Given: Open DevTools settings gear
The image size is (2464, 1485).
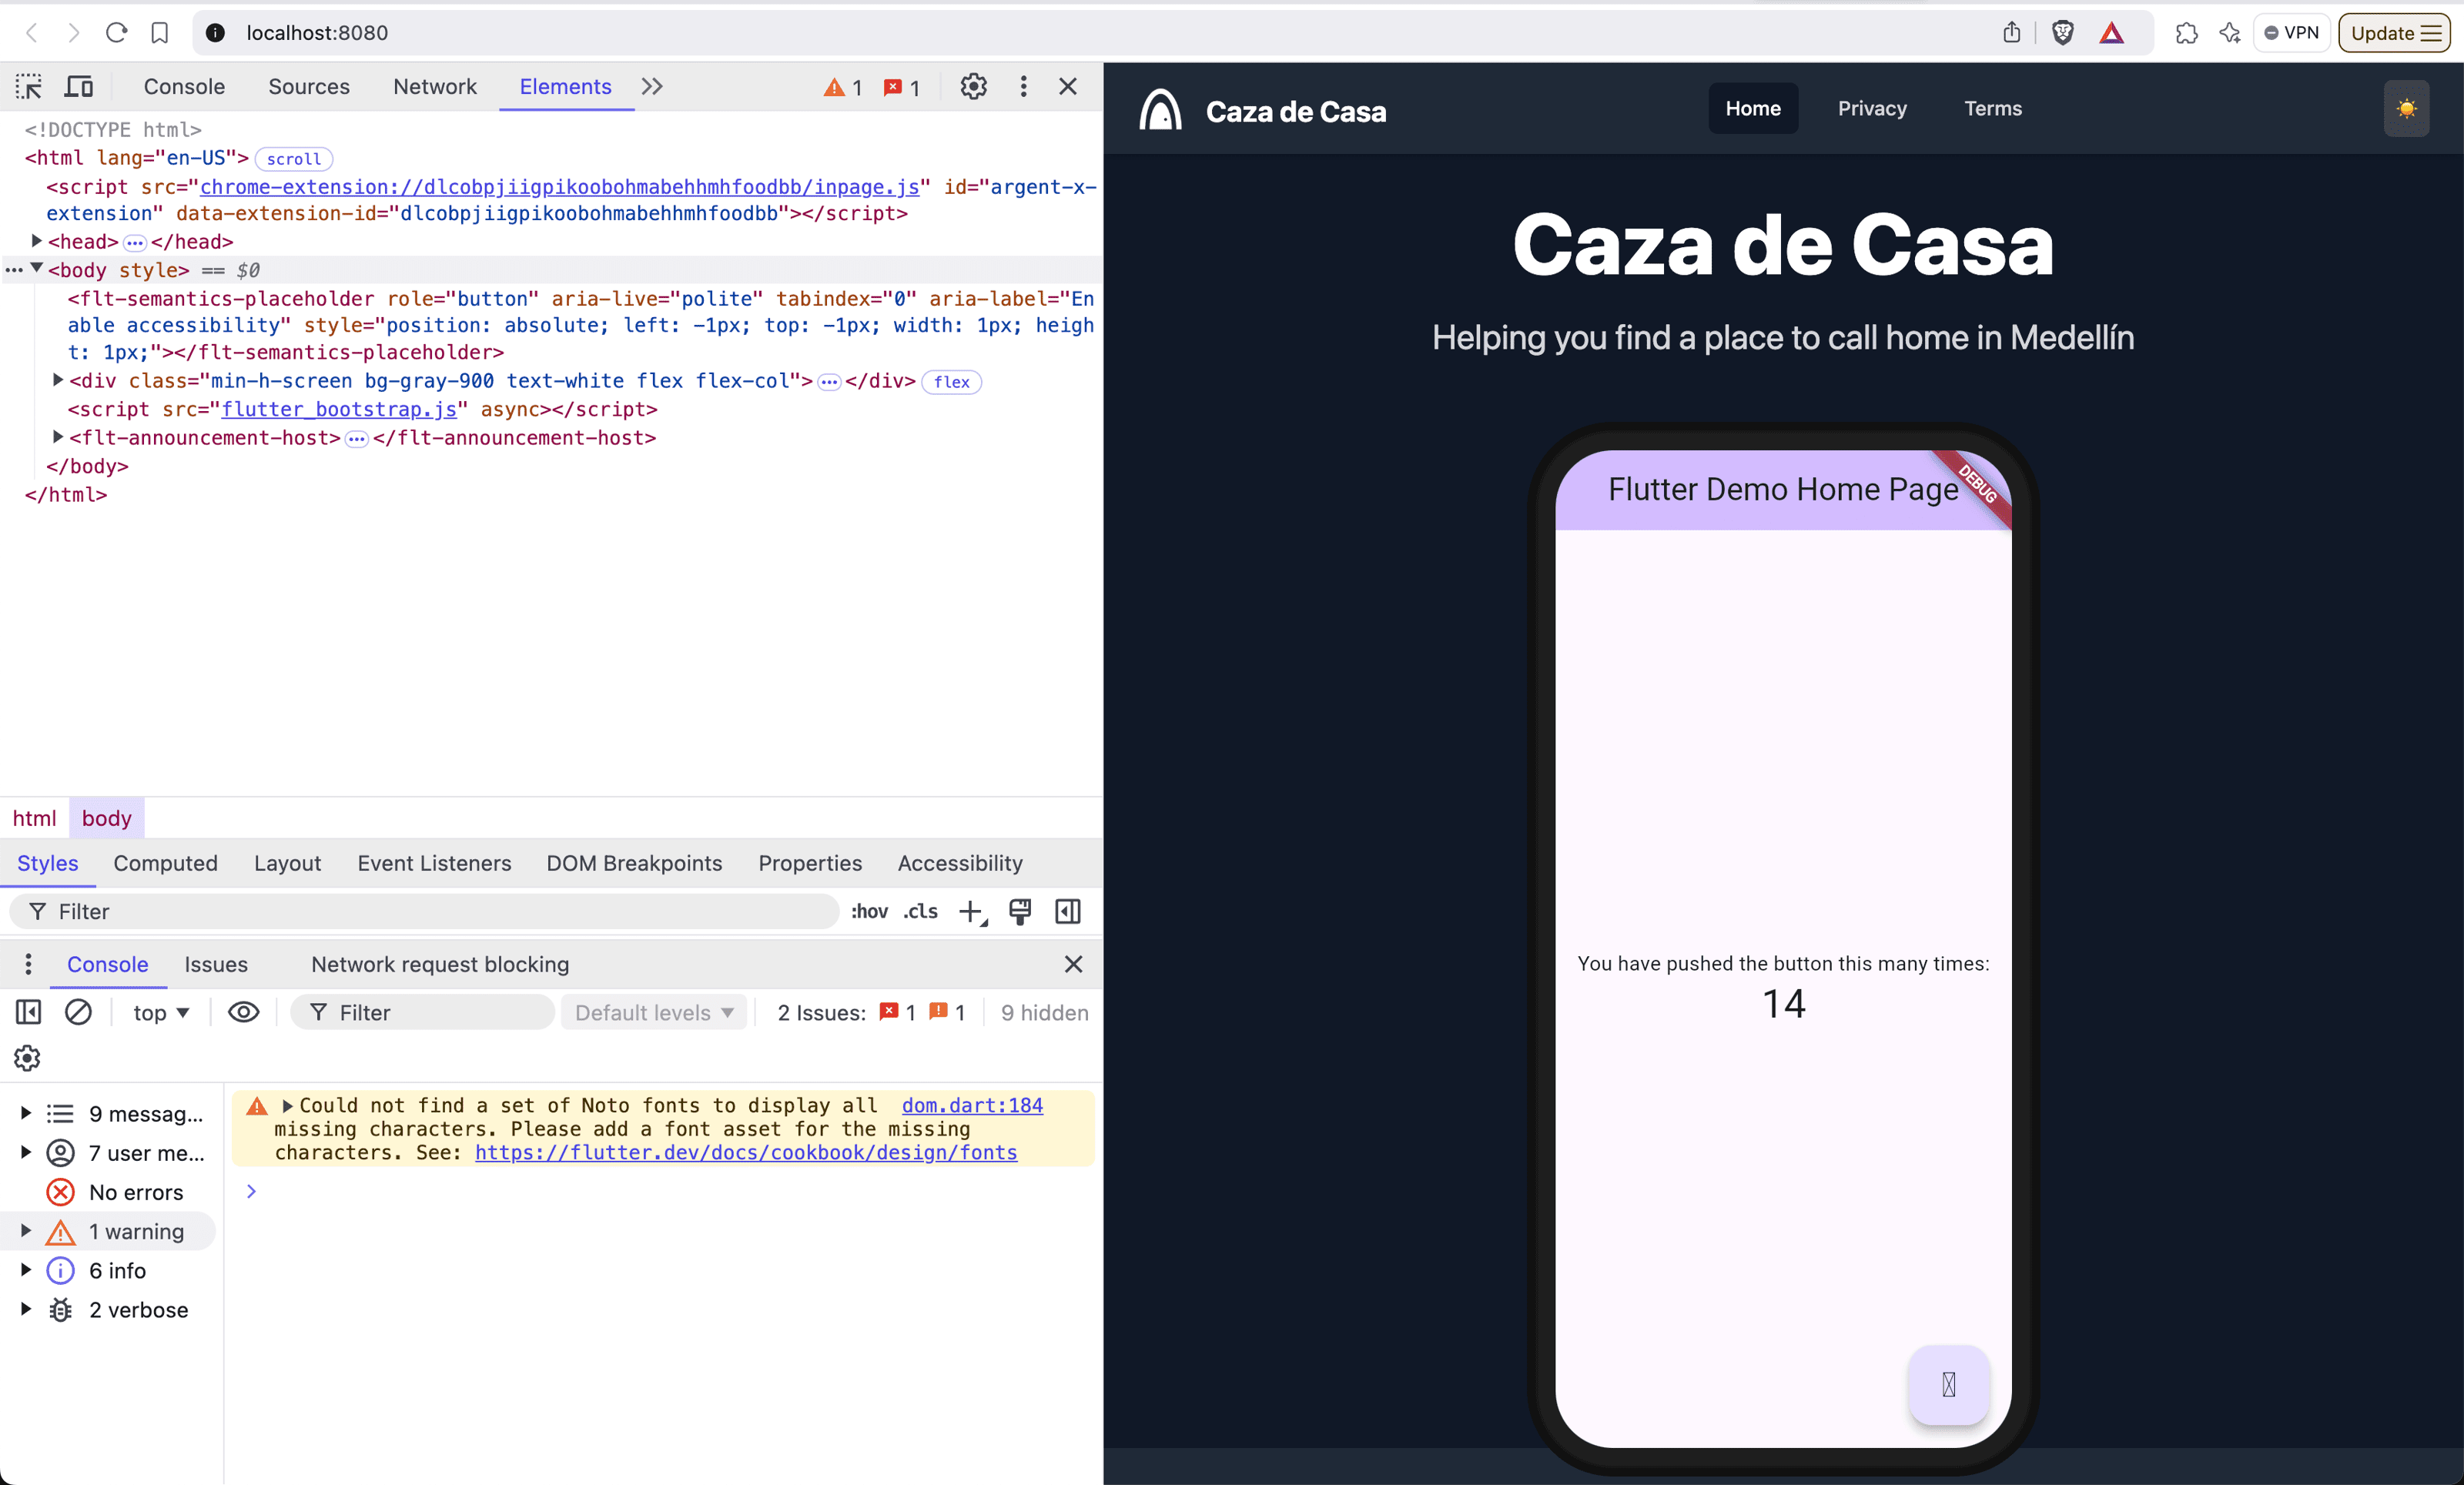Looking at the screenshot, I should click(x=973, y=87).
